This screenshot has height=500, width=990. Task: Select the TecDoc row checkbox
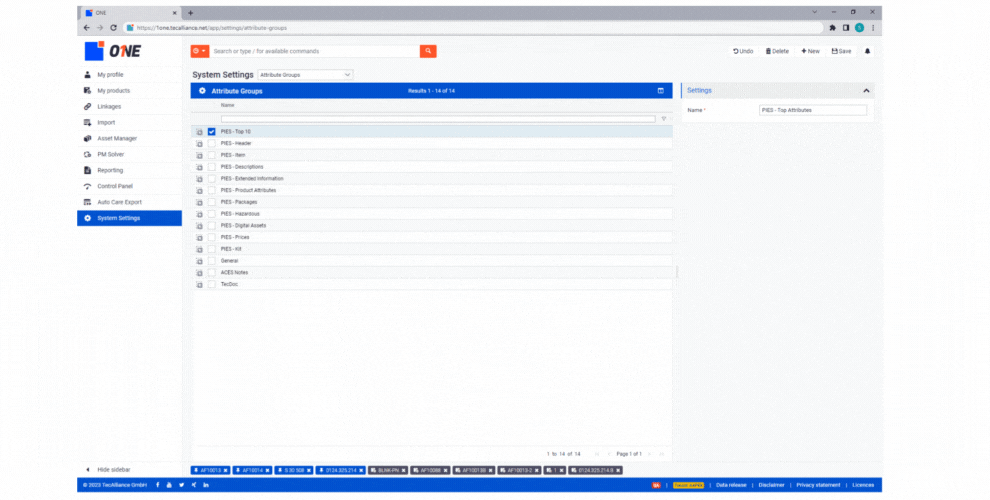click(x=212, y=284)
